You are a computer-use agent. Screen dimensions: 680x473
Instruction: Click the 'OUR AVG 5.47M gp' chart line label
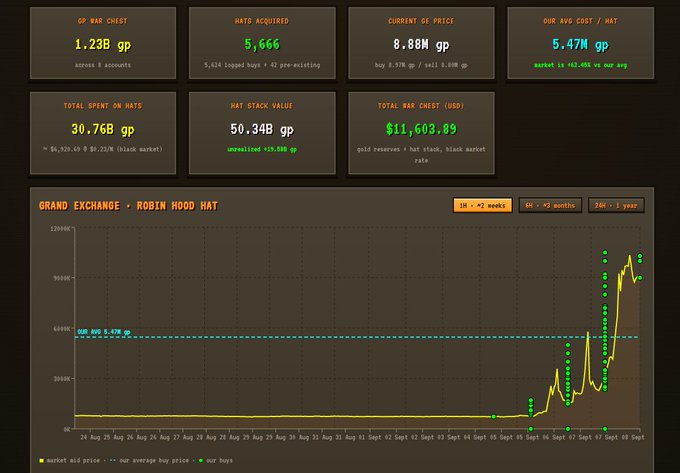104,332
